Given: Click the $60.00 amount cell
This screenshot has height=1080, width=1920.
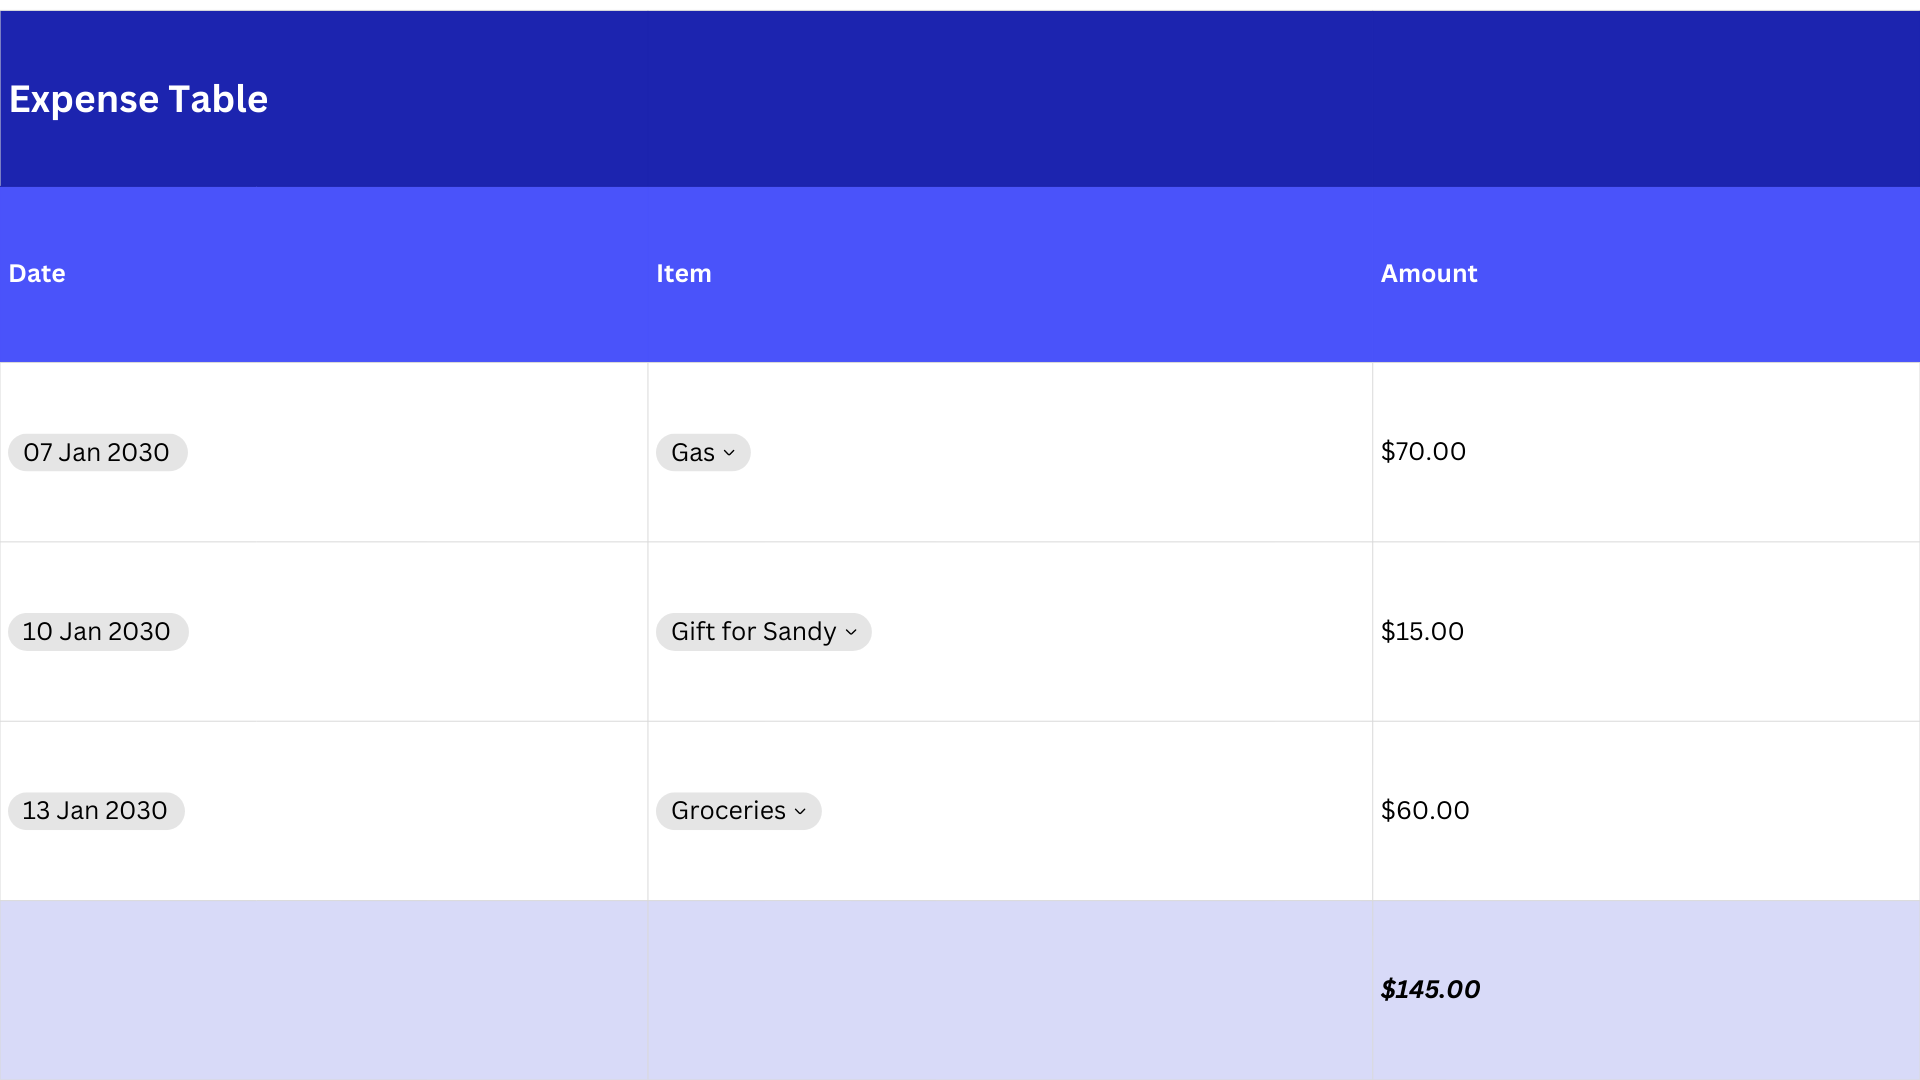Looking at the screenshot, I should tap(1426, 810).
